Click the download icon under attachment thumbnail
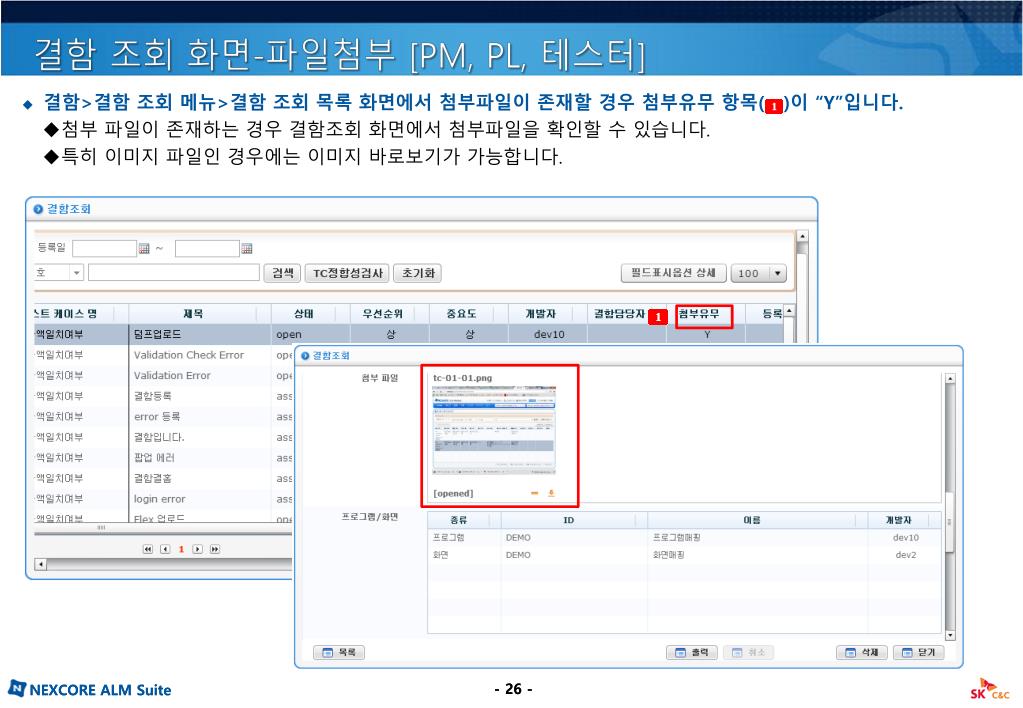 (x=550, y=493)
